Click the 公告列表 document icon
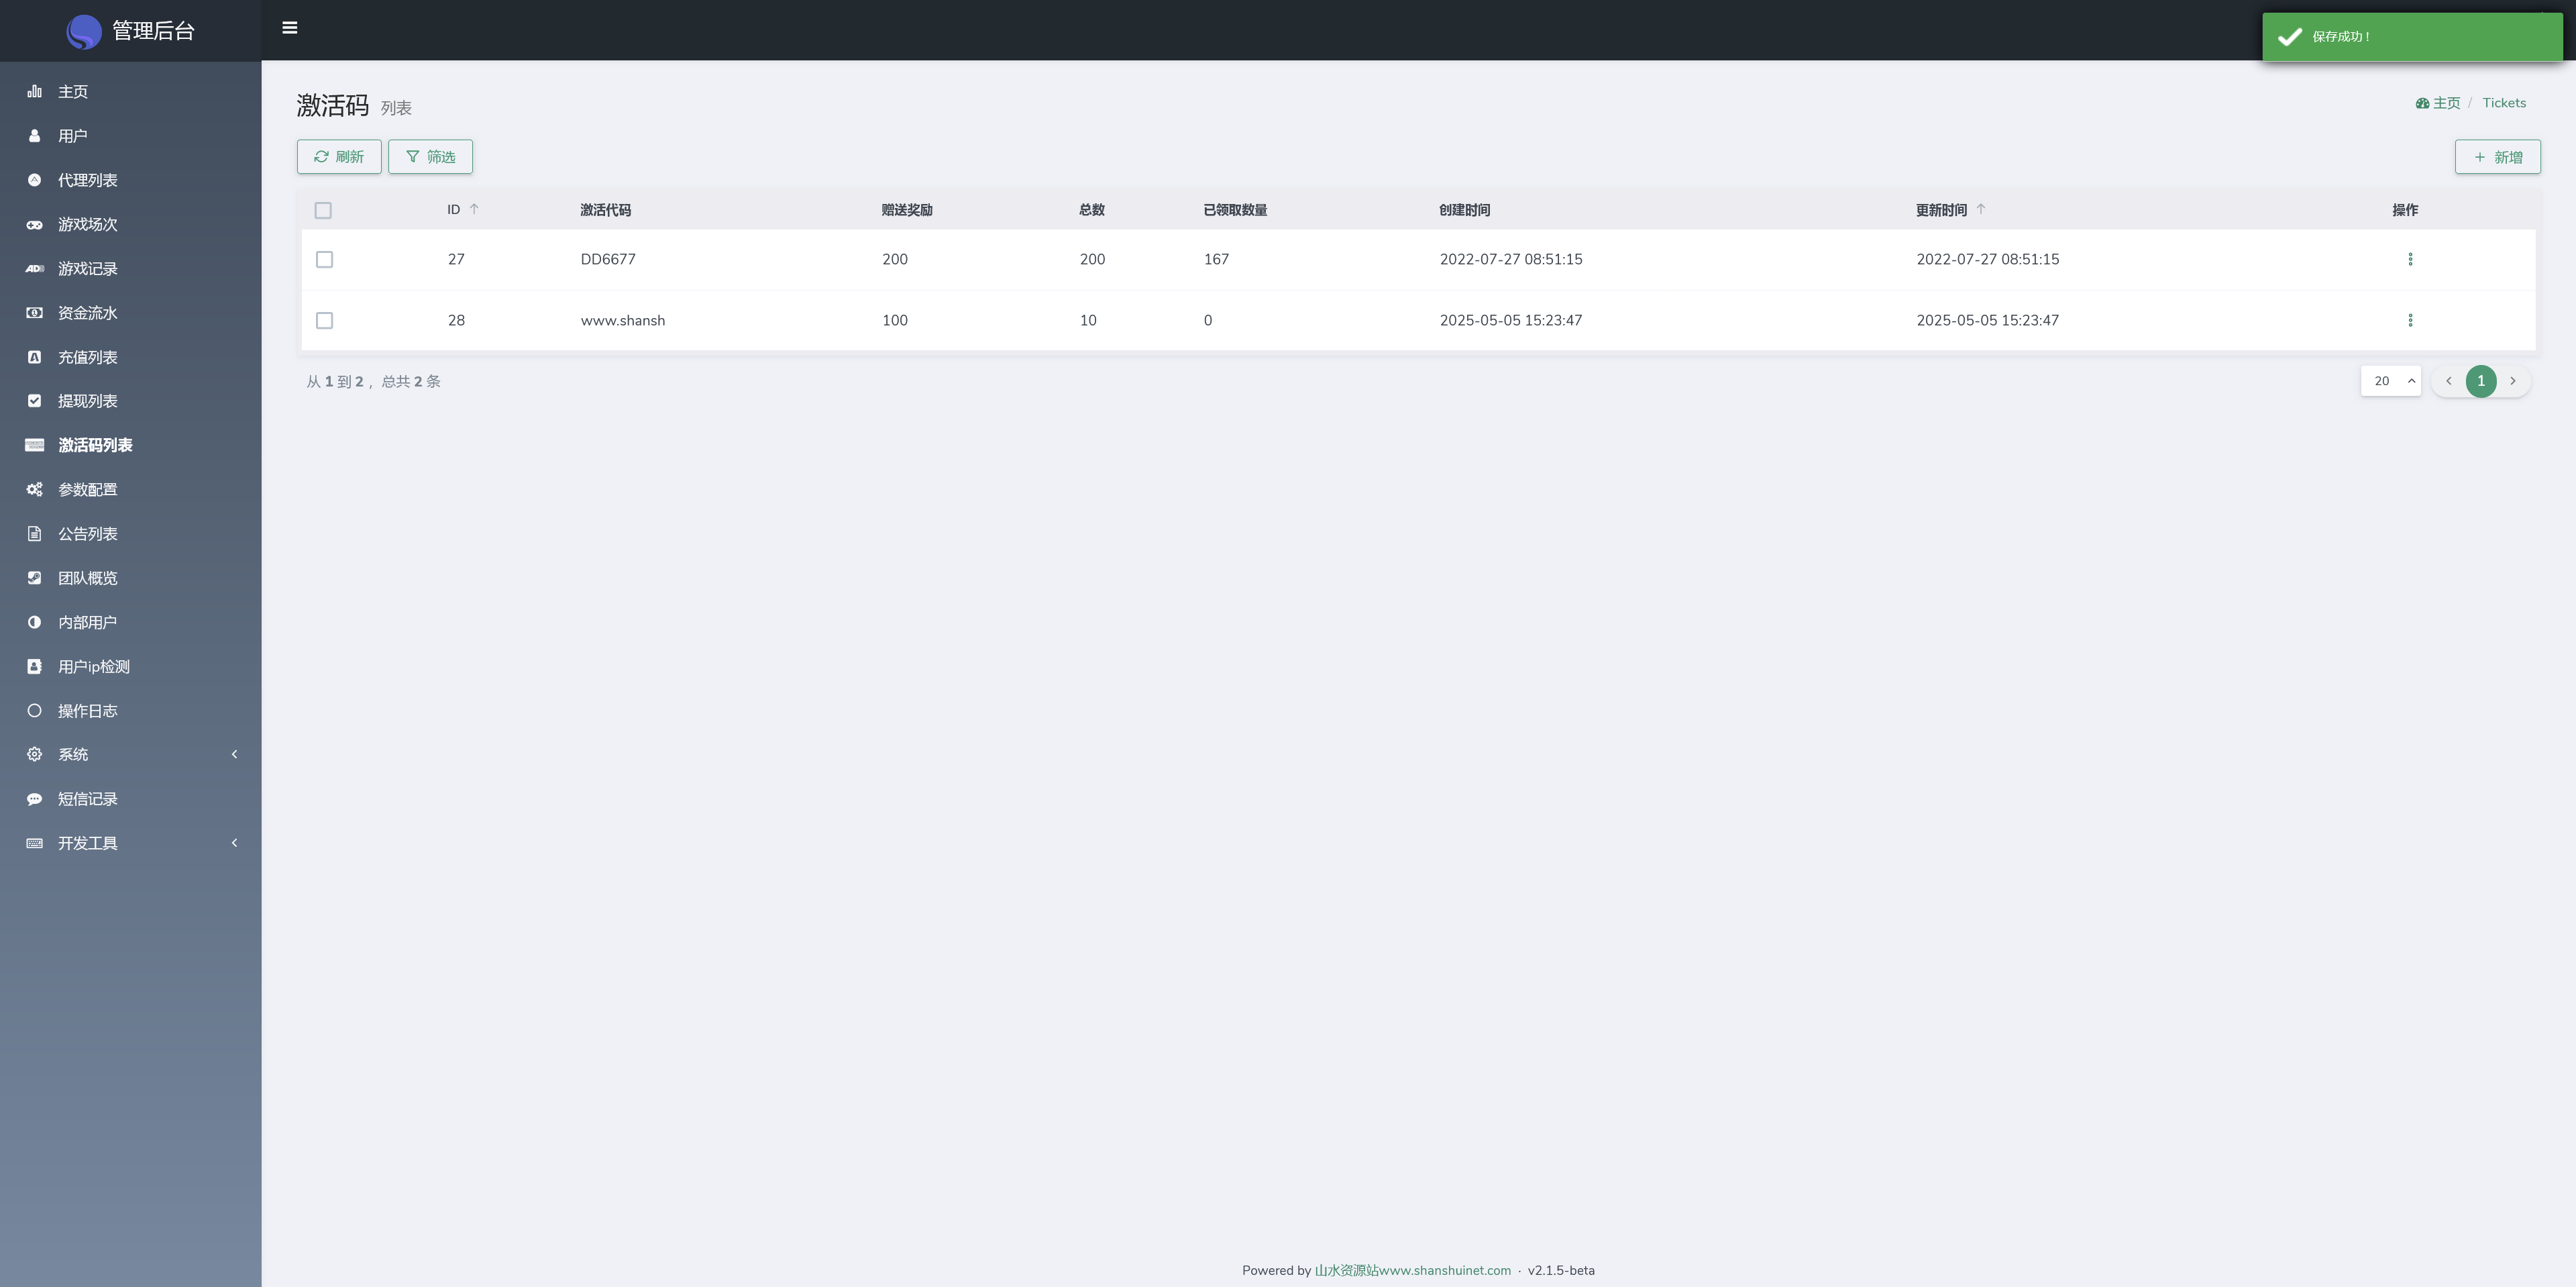This screenshot has height=1287, width=2576. [x=35, y=534]
